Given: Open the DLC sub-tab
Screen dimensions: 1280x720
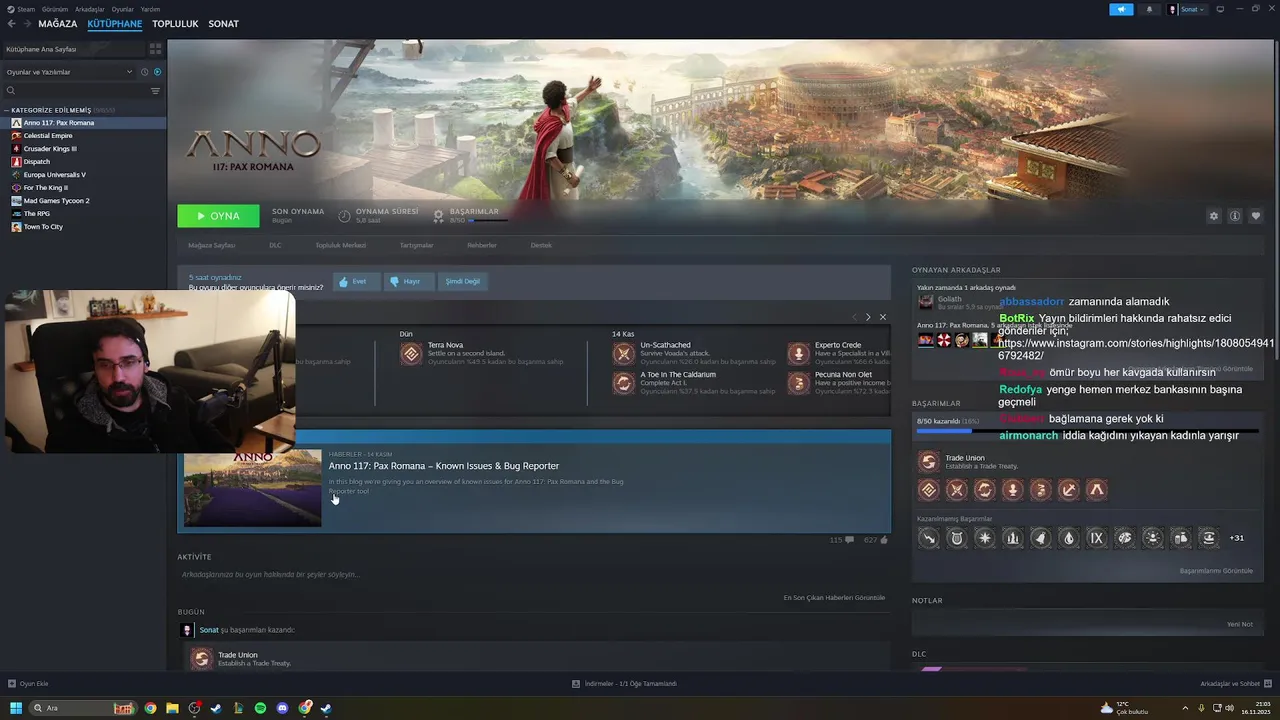Looking at the screenshot, I should [275, 245].
